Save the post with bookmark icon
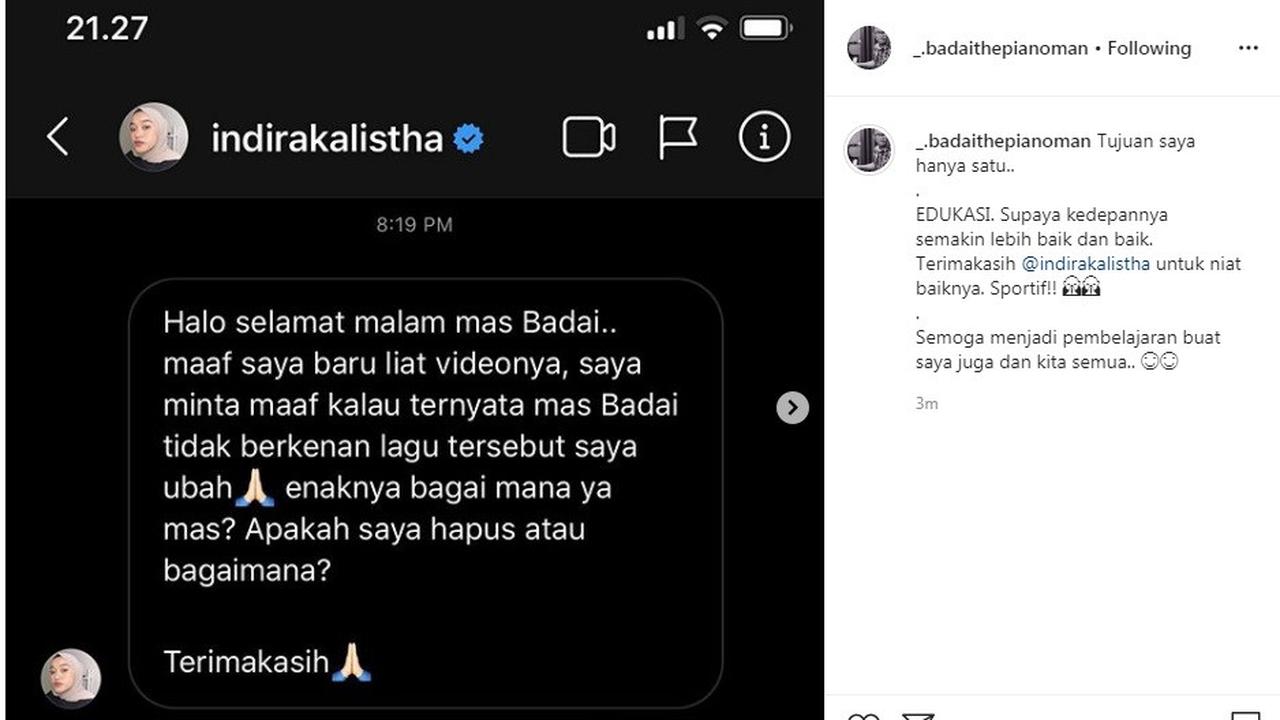Viewport: 1280px width, 720px height. click(1245, 716)
